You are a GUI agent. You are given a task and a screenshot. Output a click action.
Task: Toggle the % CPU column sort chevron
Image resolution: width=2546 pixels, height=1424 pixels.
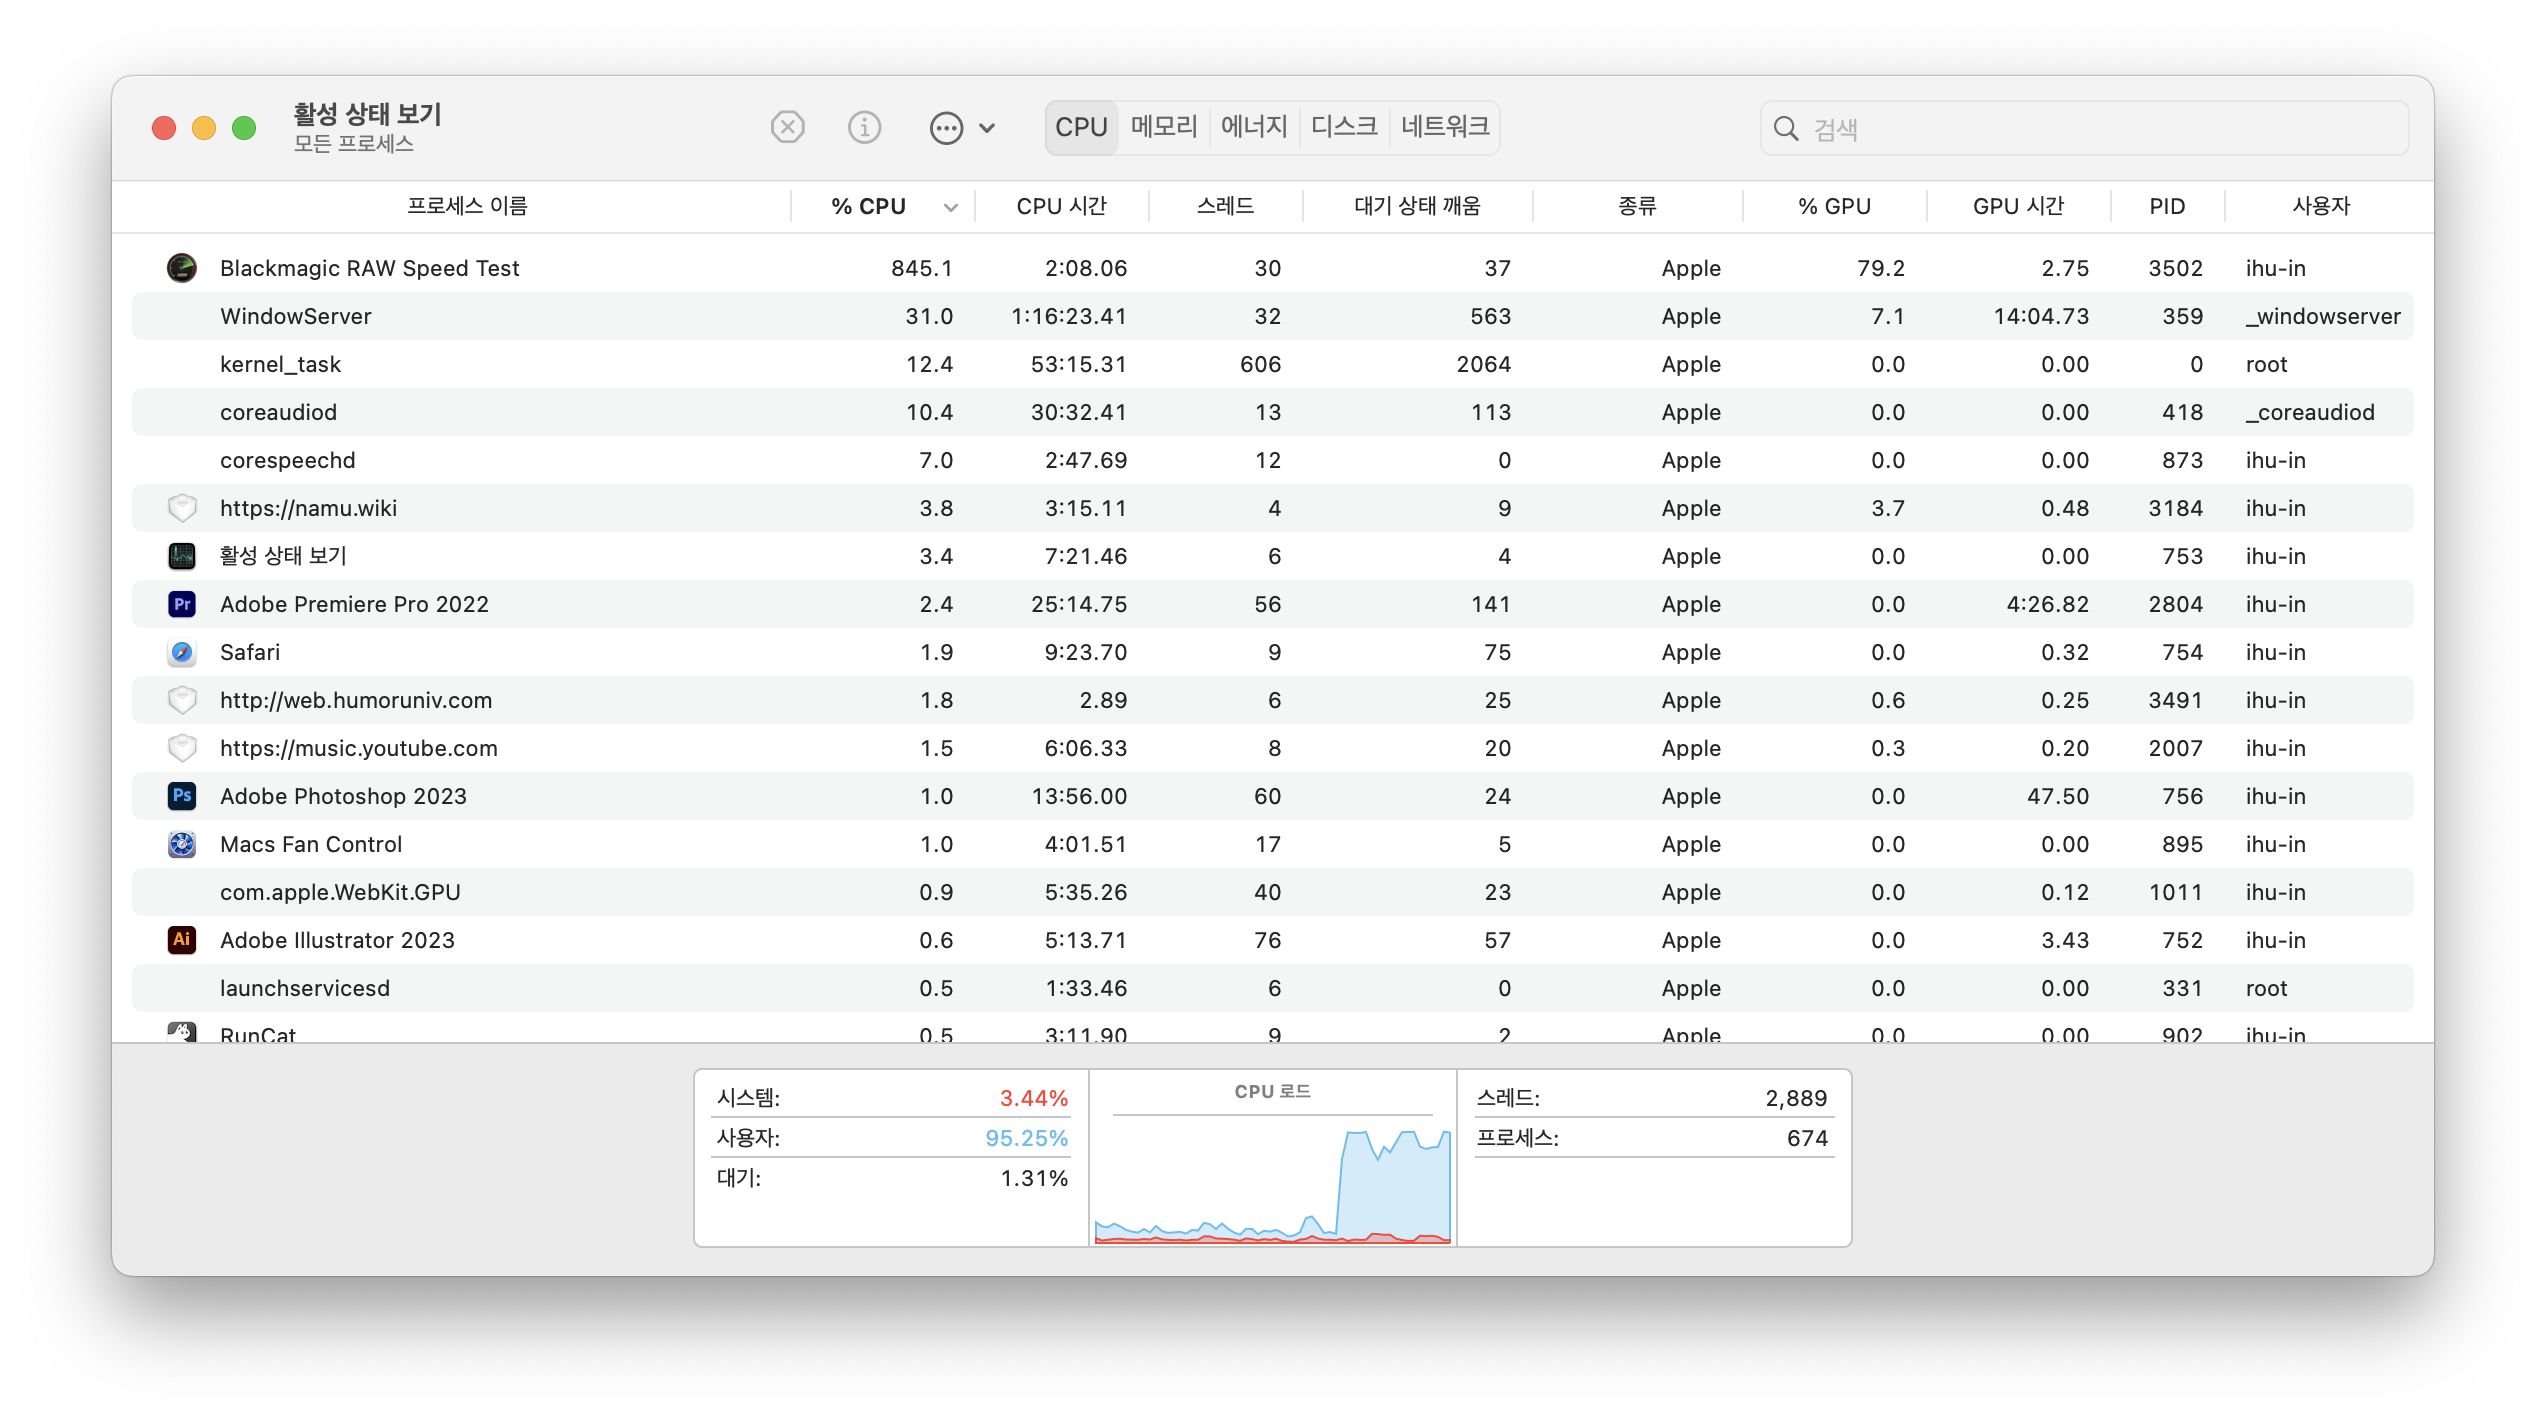coord(950,207)
